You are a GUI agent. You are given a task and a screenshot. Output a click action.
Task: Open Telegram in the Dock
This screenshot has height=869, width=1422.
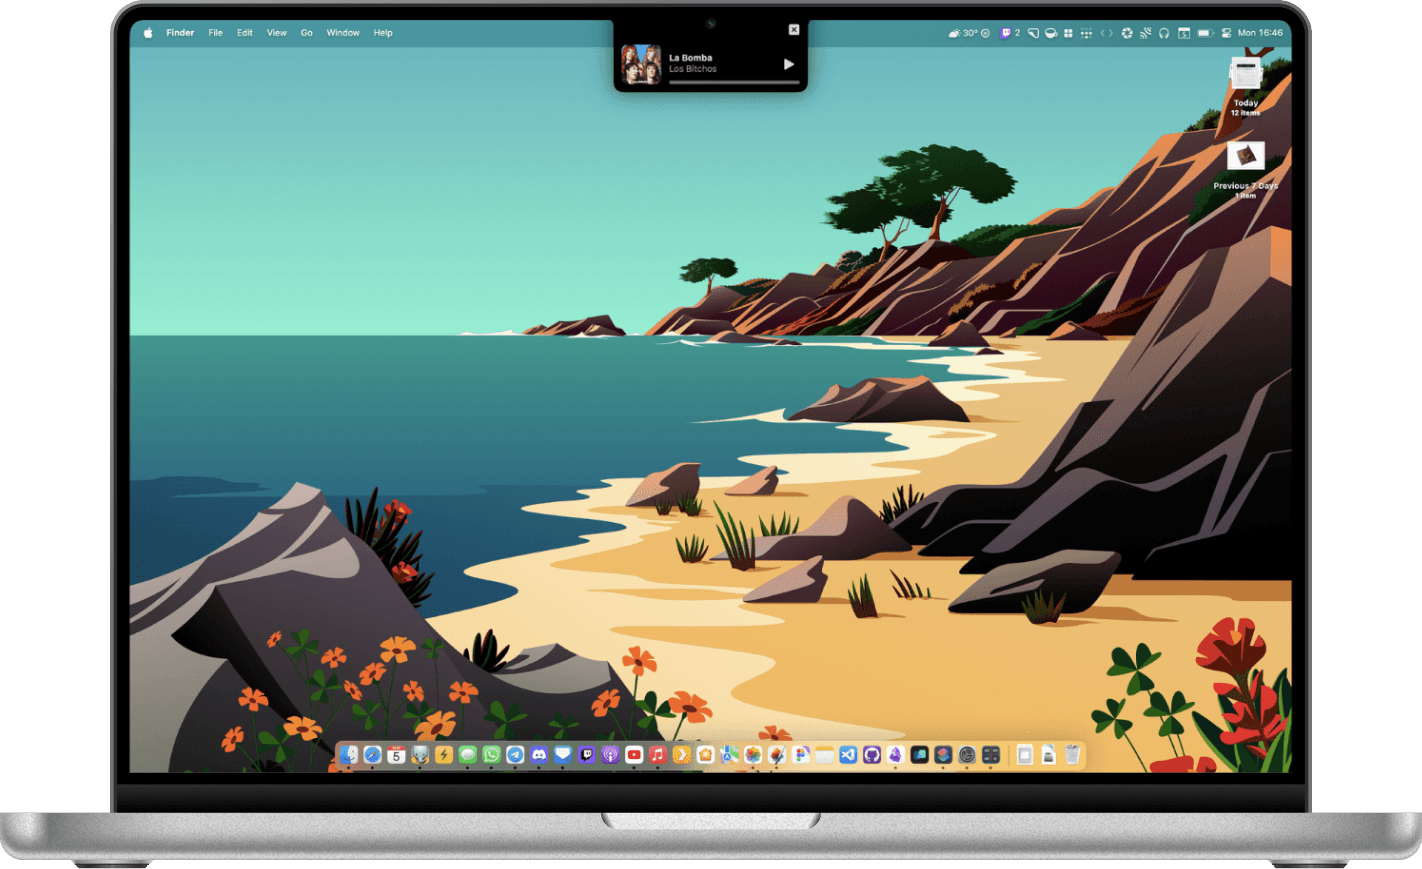515,756
